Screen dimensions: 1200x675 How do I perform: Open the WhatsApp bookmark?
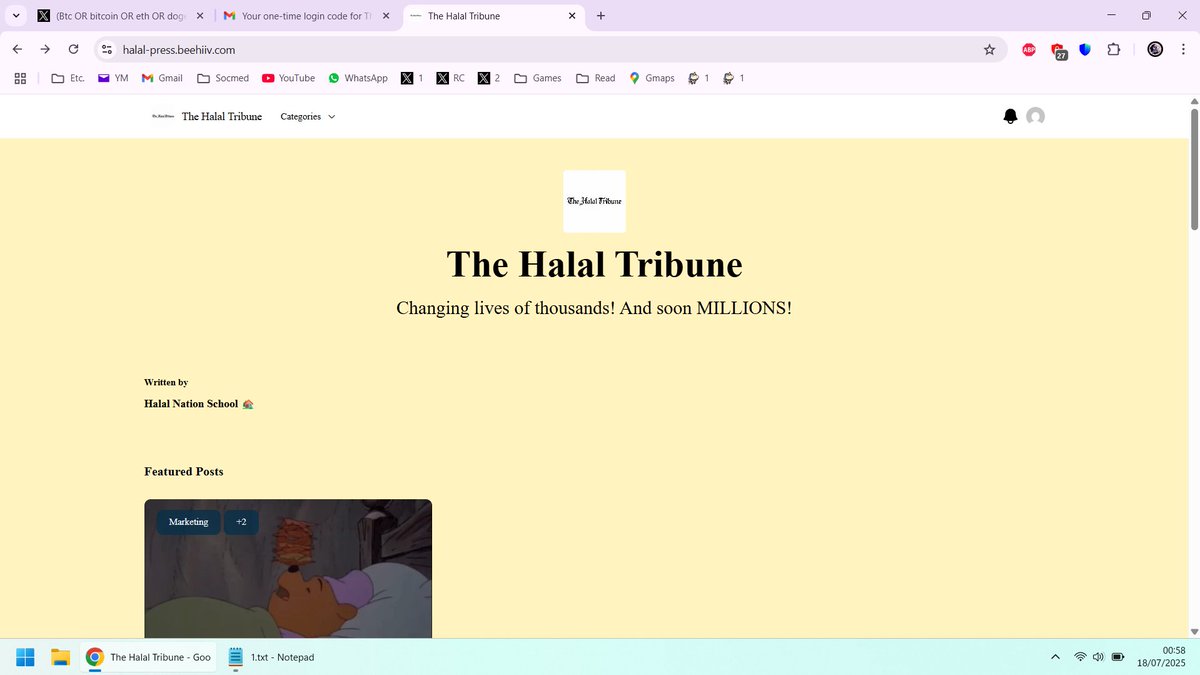[x=358, y=78]
